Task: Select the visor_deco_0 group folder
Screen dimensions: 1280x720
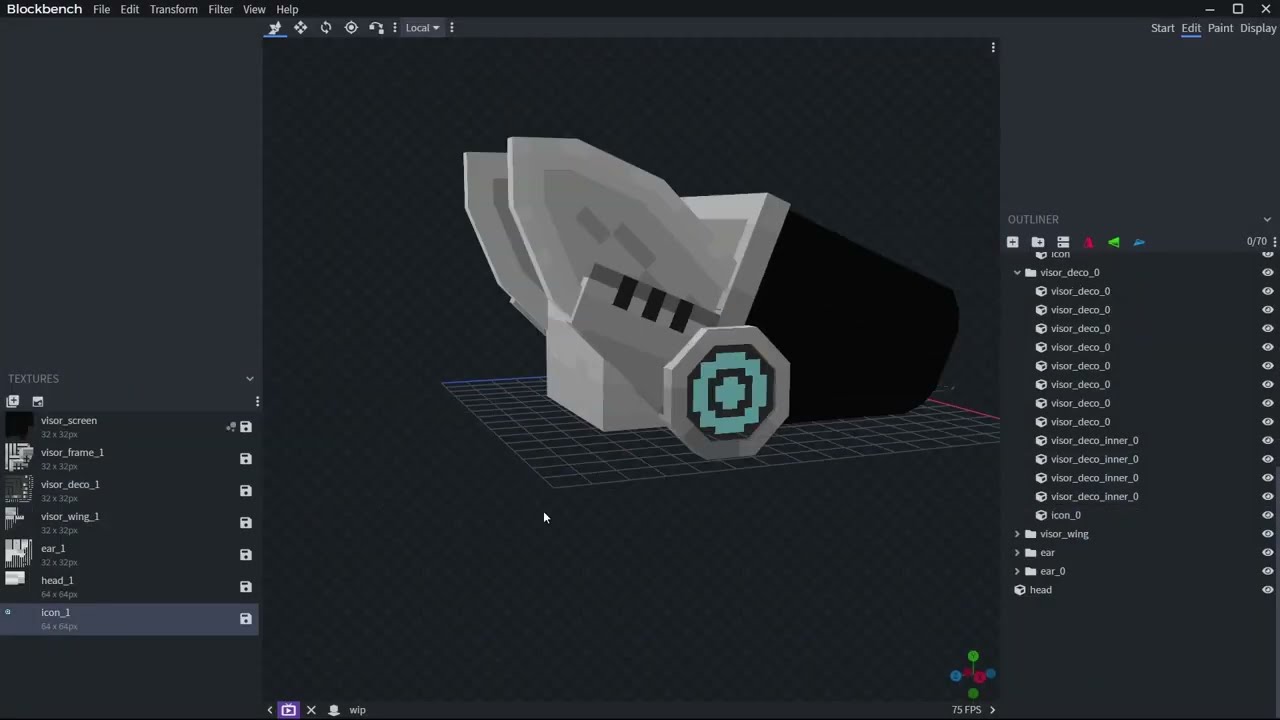Action: point(1069,273)
